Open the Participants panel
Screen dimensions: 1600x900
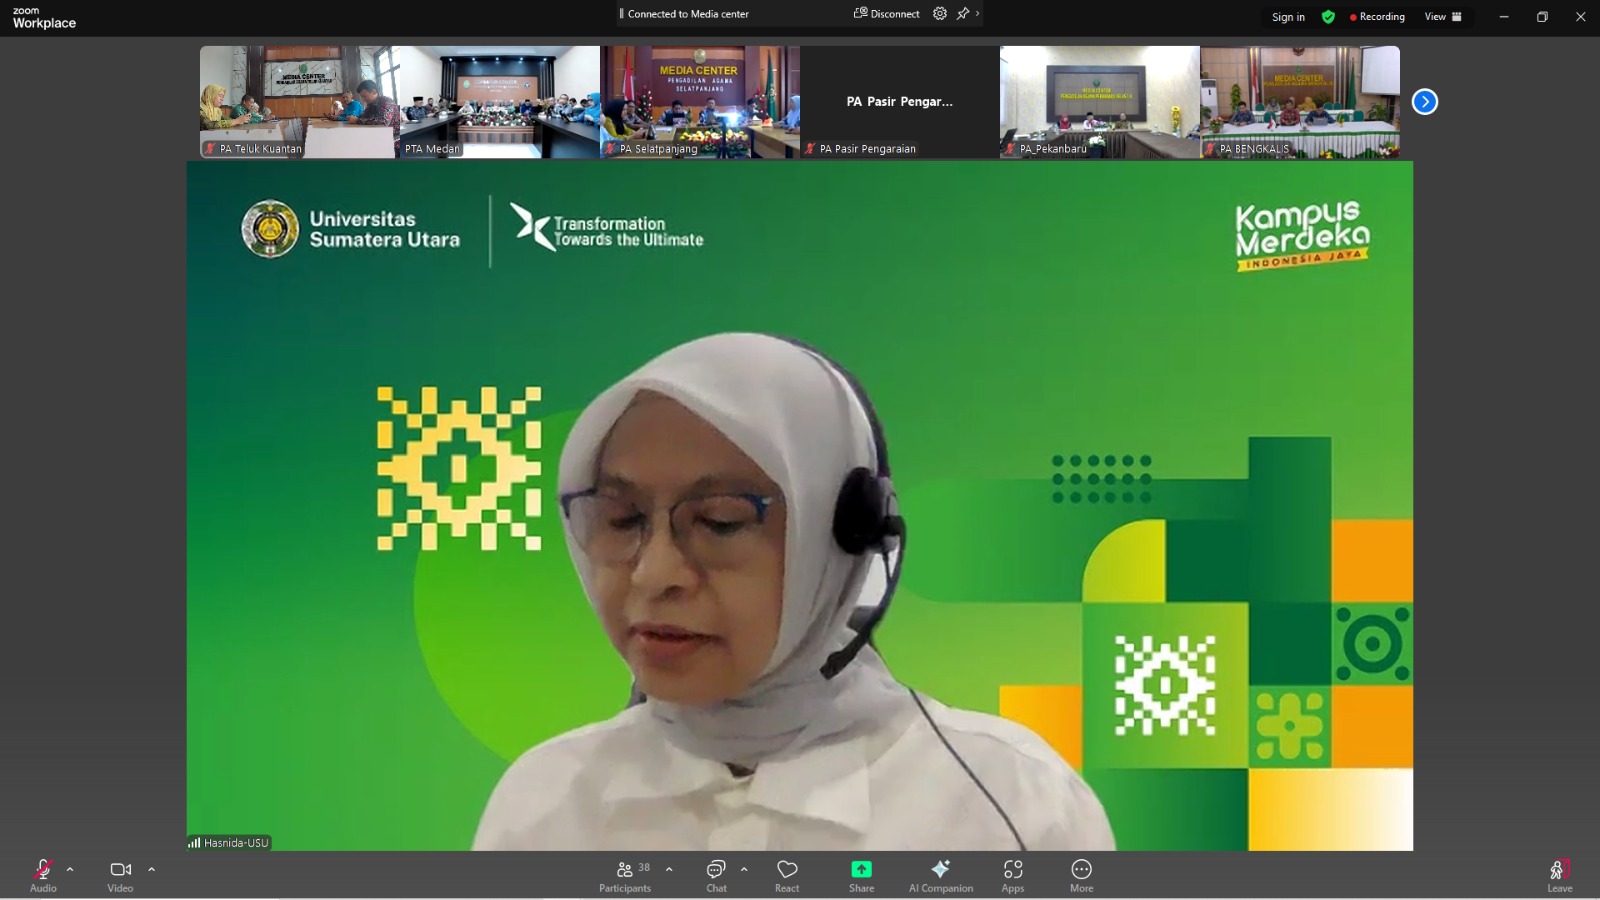[625, 875]
